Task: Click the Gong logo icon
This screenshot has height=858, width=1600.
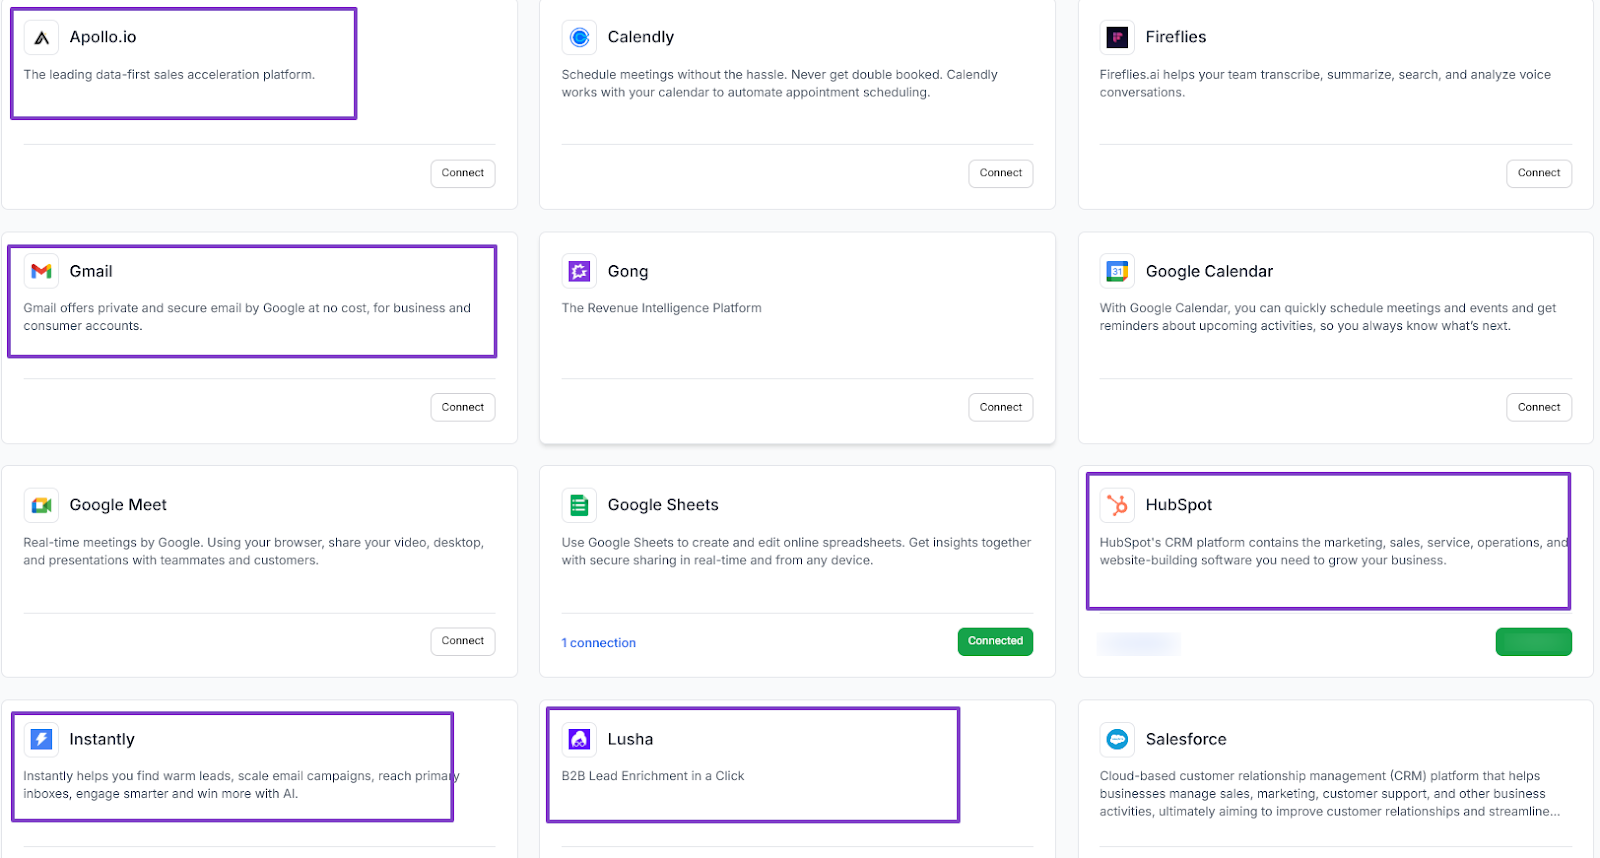Action: (579, 271)
